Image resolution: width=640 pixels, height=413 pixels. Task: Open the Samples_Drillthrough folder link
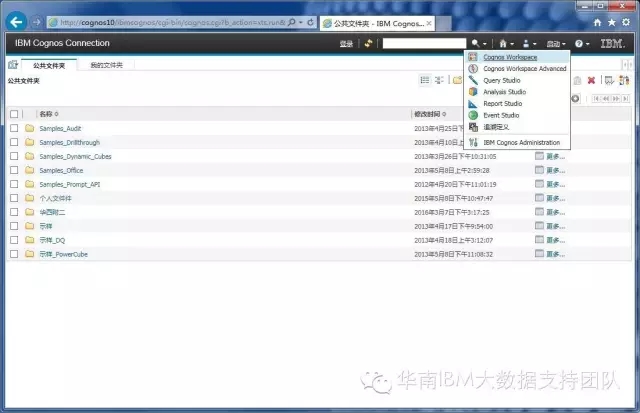(69, 142)
